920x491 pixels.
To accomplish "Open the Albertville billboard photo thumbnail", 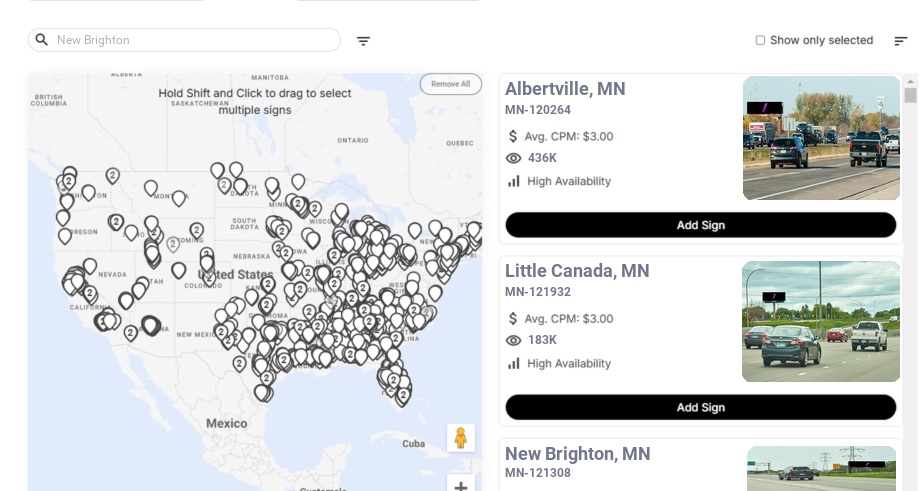I will pos(821,138).
